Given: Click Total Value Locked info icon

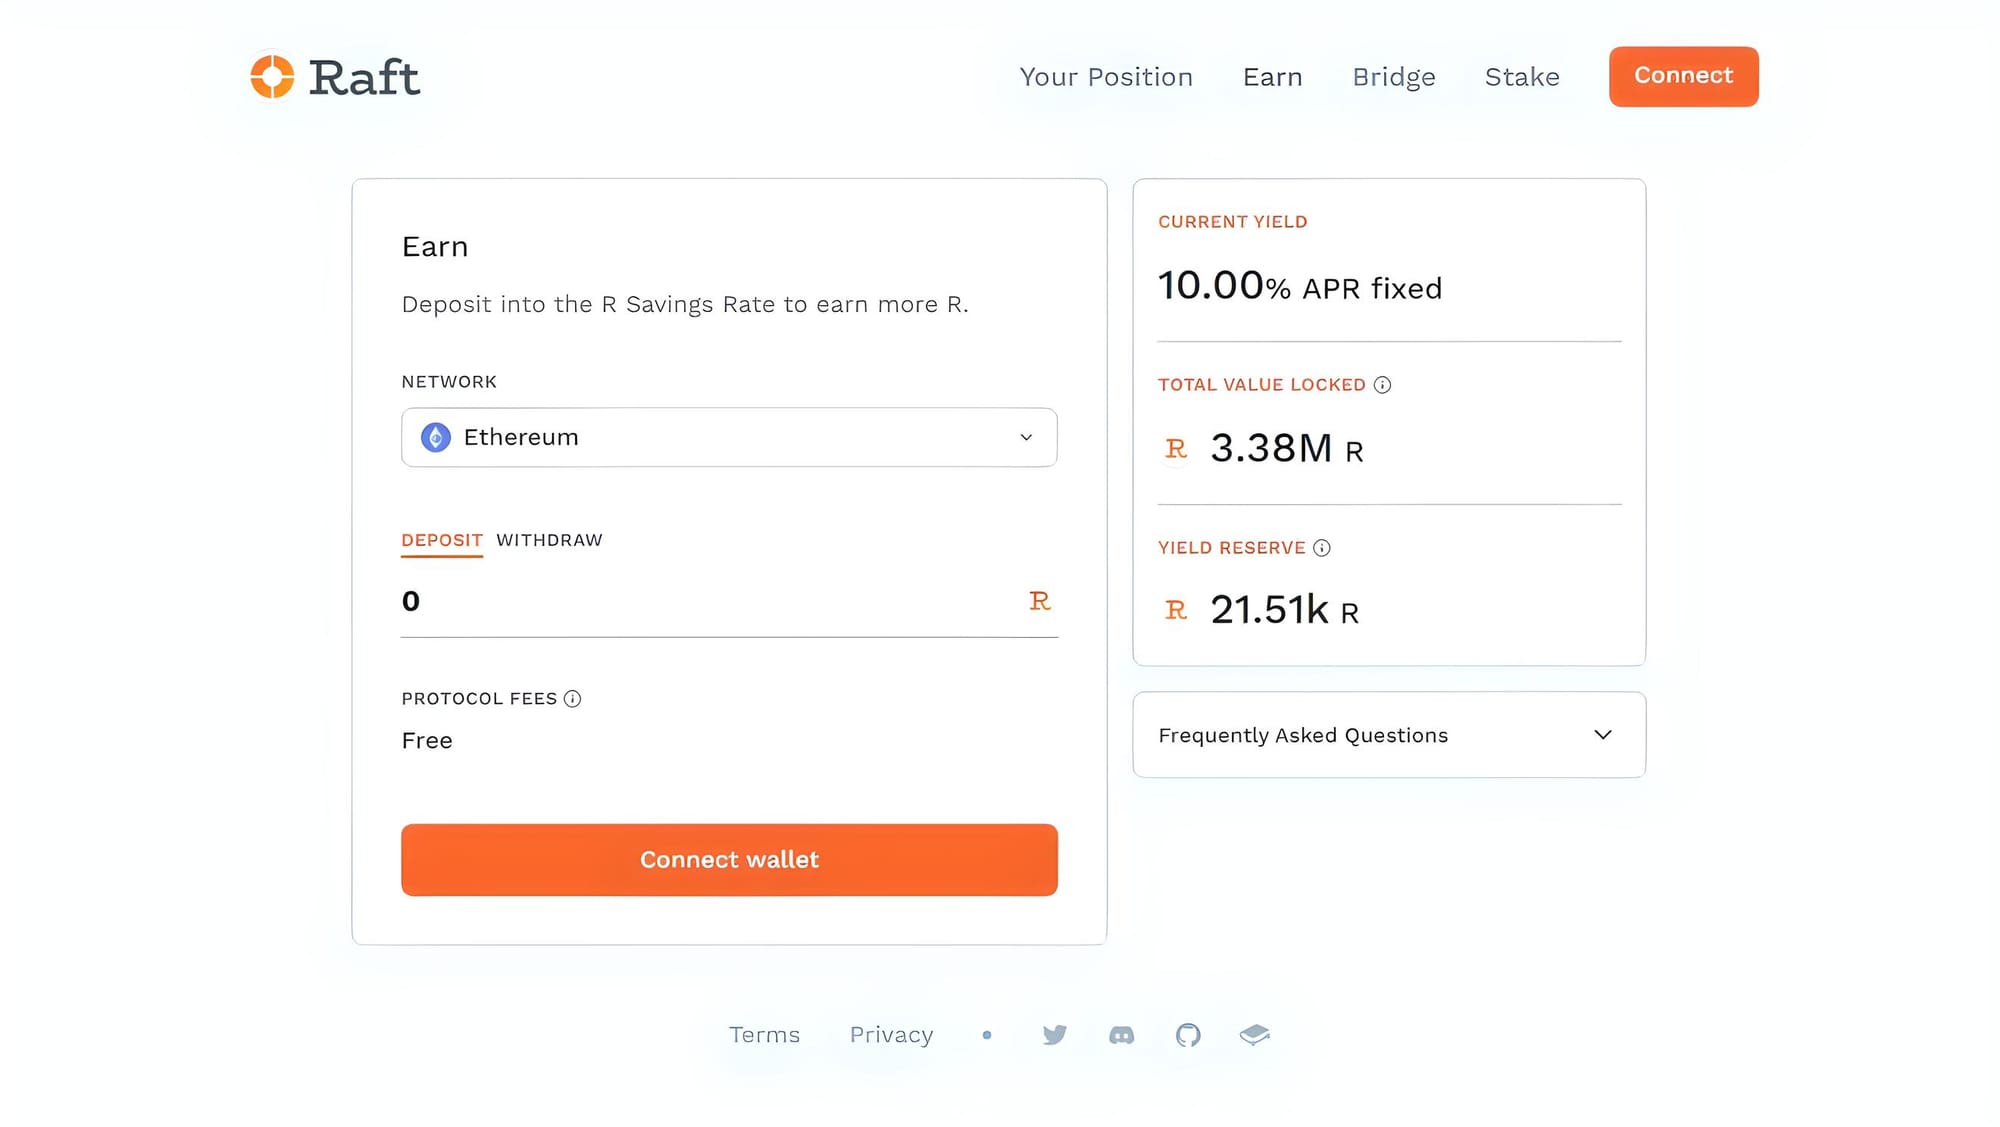Looking at the screenshot, I should (1382, 385).
